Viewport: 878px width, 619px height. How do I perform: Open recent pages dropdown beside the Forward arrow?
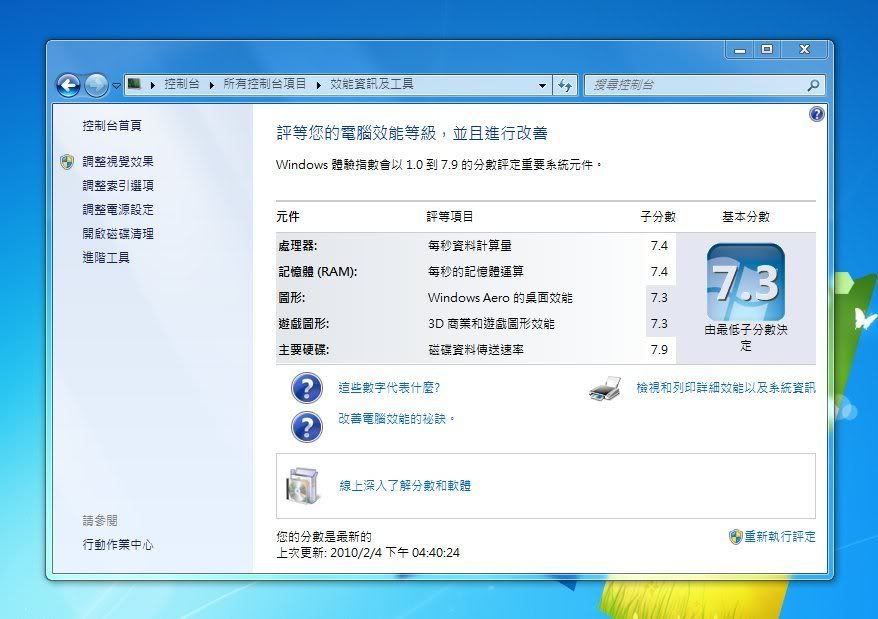(x=116, y=86)
